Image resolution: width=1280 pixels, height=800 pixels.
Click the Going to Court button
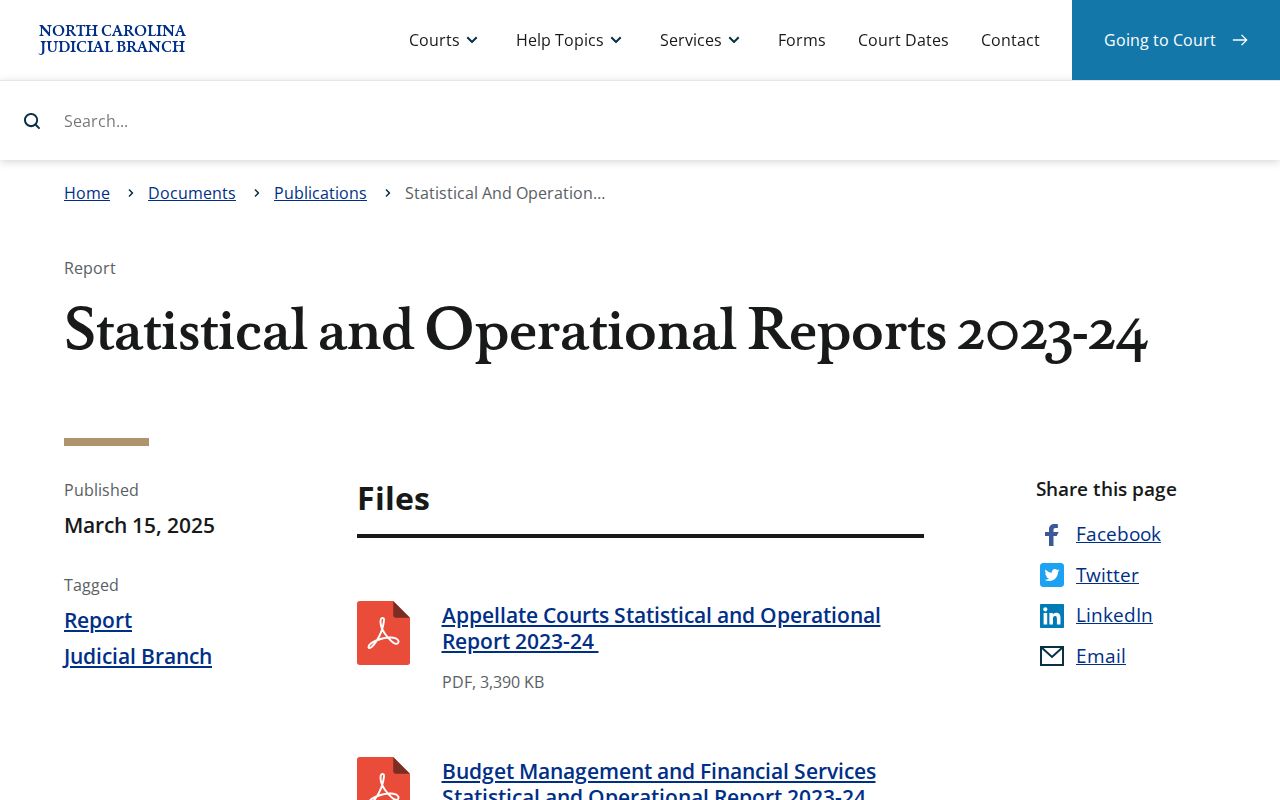(x=1176, y=40)
